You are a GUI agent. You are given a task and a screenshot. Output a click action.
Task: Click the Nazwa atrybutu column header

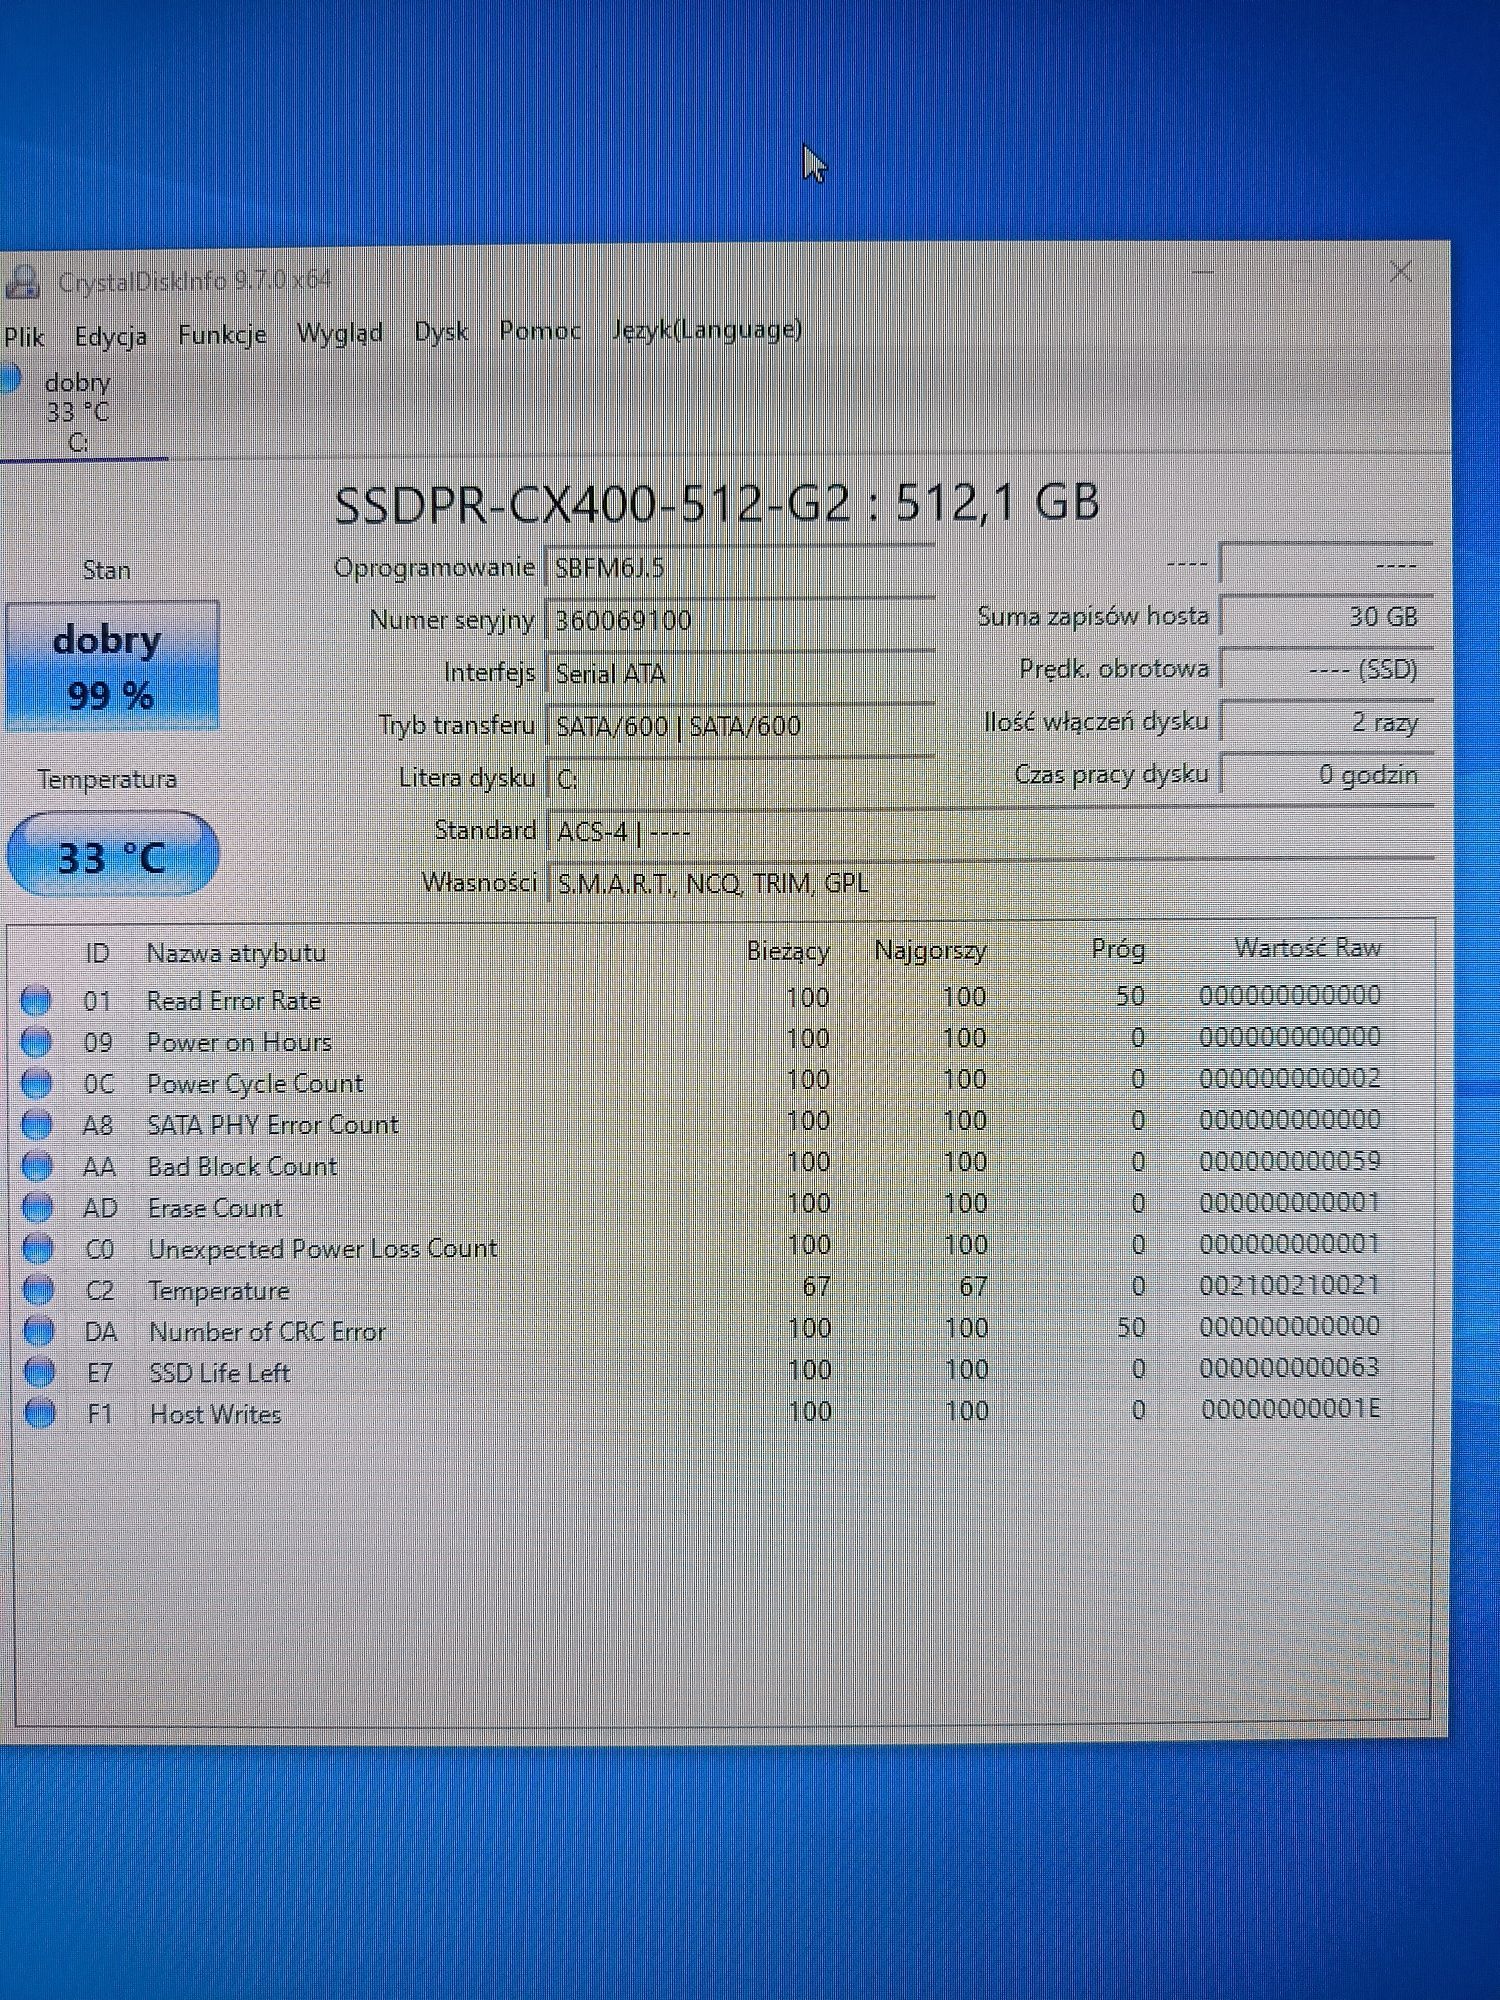click(x=236, y=953)
